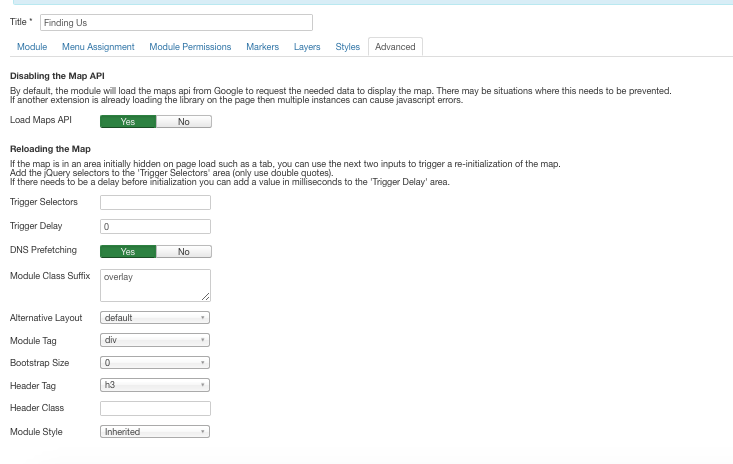Image resolution: width=733 pixels, height=464 pixels.
Task: Click the Trigger Selectors input
Action: [x=155, y=202]
